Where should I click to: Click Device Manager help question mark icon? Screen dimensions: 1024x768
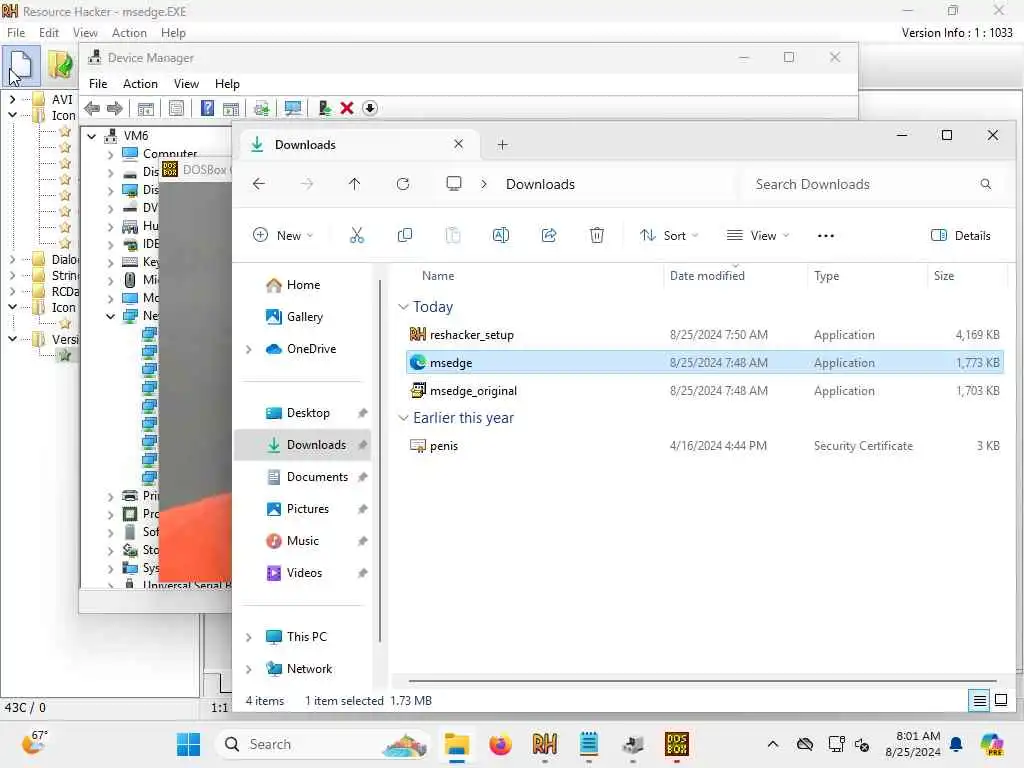(207, 108)
